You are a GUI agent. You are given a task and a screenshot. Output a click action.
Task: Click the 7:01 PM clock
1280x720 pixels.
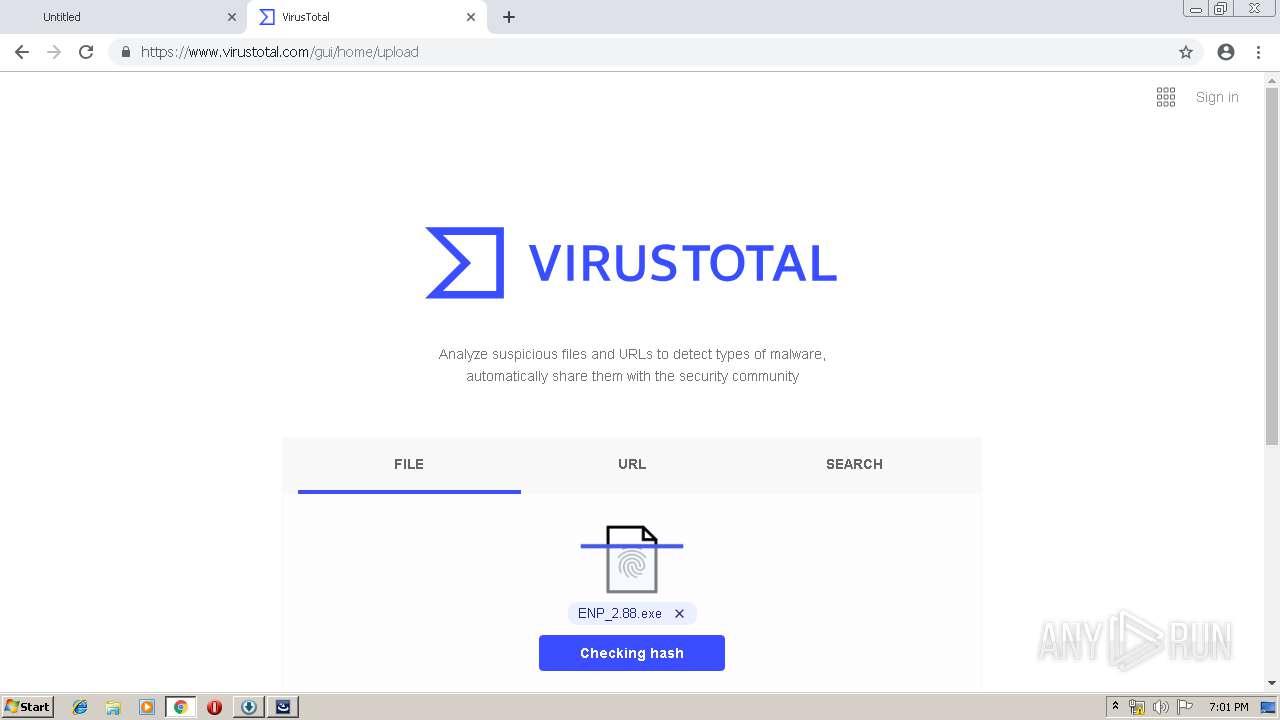tap(1228, 707)
